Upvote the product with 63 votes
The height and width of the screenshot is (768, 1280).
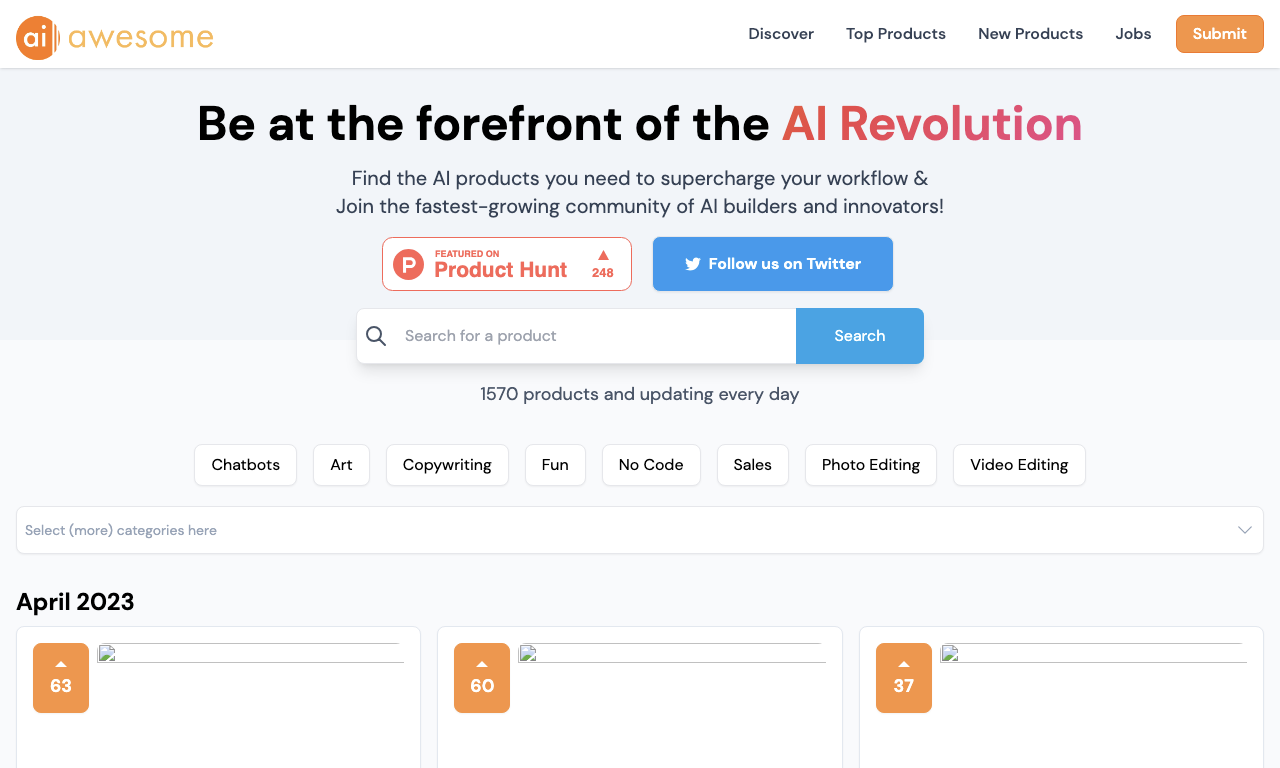tap(61, 678)
